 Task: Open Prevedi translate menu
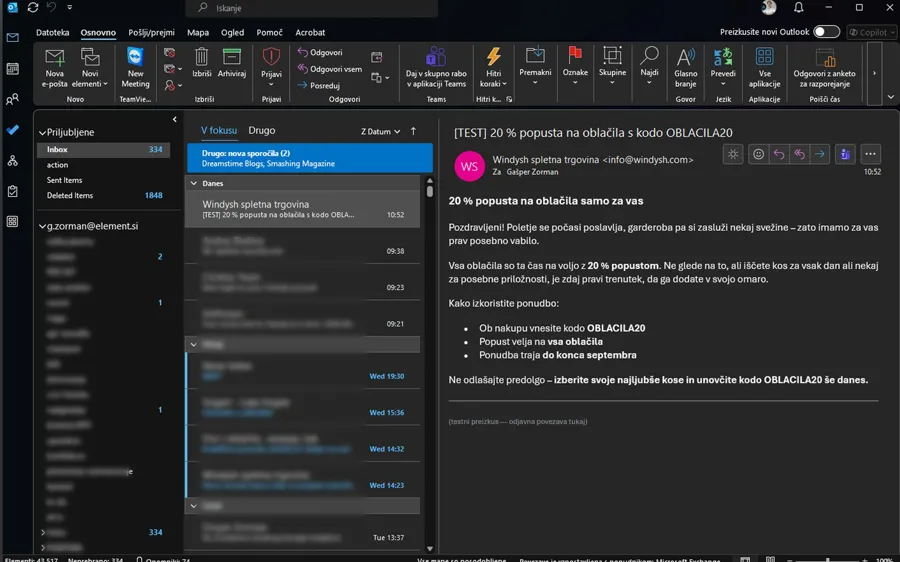723,68
